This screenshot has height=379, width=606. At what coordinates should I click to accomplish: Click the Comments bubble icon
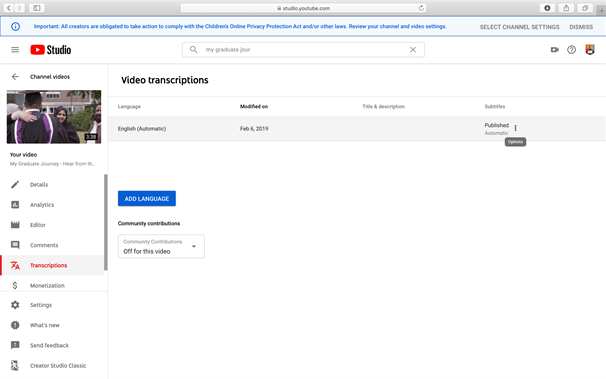click(15, 245)
